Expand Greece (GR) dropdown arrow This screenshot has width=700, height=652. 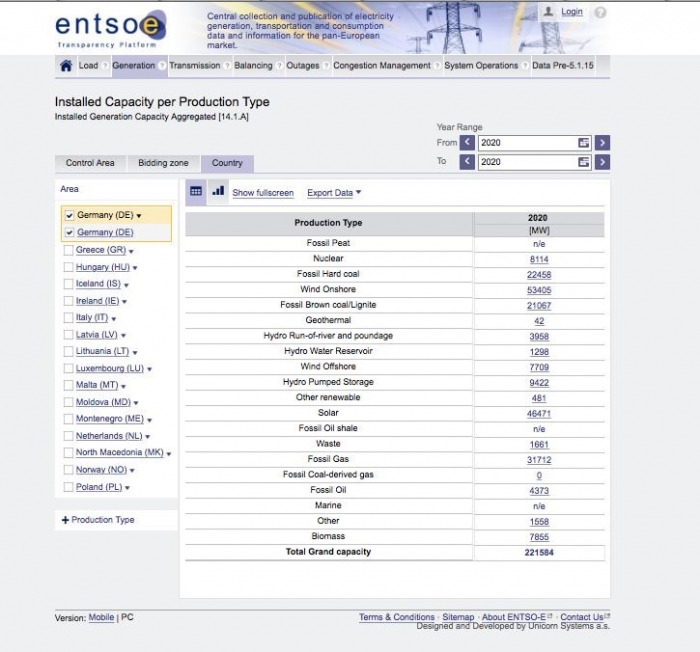[x=131, y=251]
